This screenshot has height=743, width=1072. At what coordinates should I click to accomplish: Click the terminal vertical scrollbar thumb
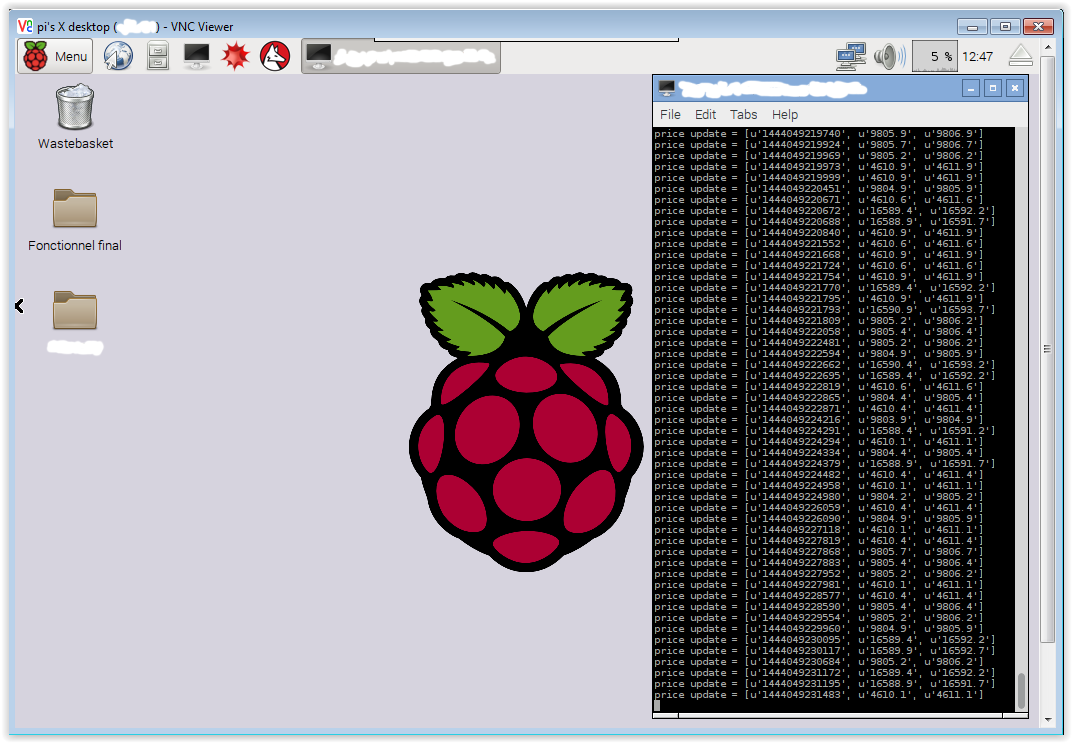pyautogui.click(x=1021, y=691)
